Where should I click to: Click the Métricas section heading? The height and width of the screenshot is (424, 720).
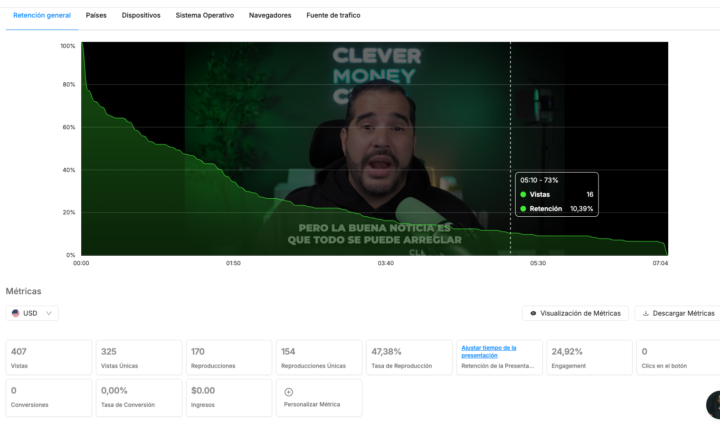[23, 291]
